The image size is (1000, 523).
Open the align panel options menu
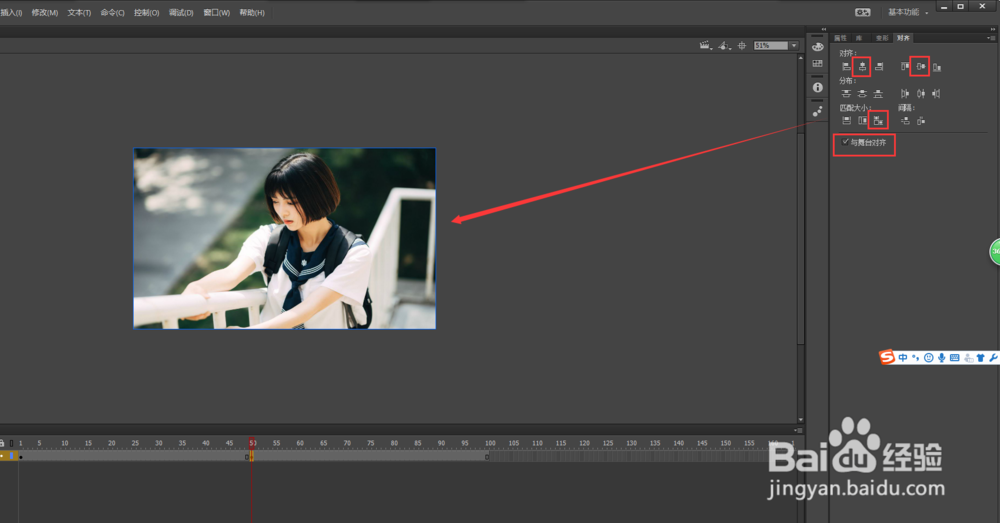point(990,38)
